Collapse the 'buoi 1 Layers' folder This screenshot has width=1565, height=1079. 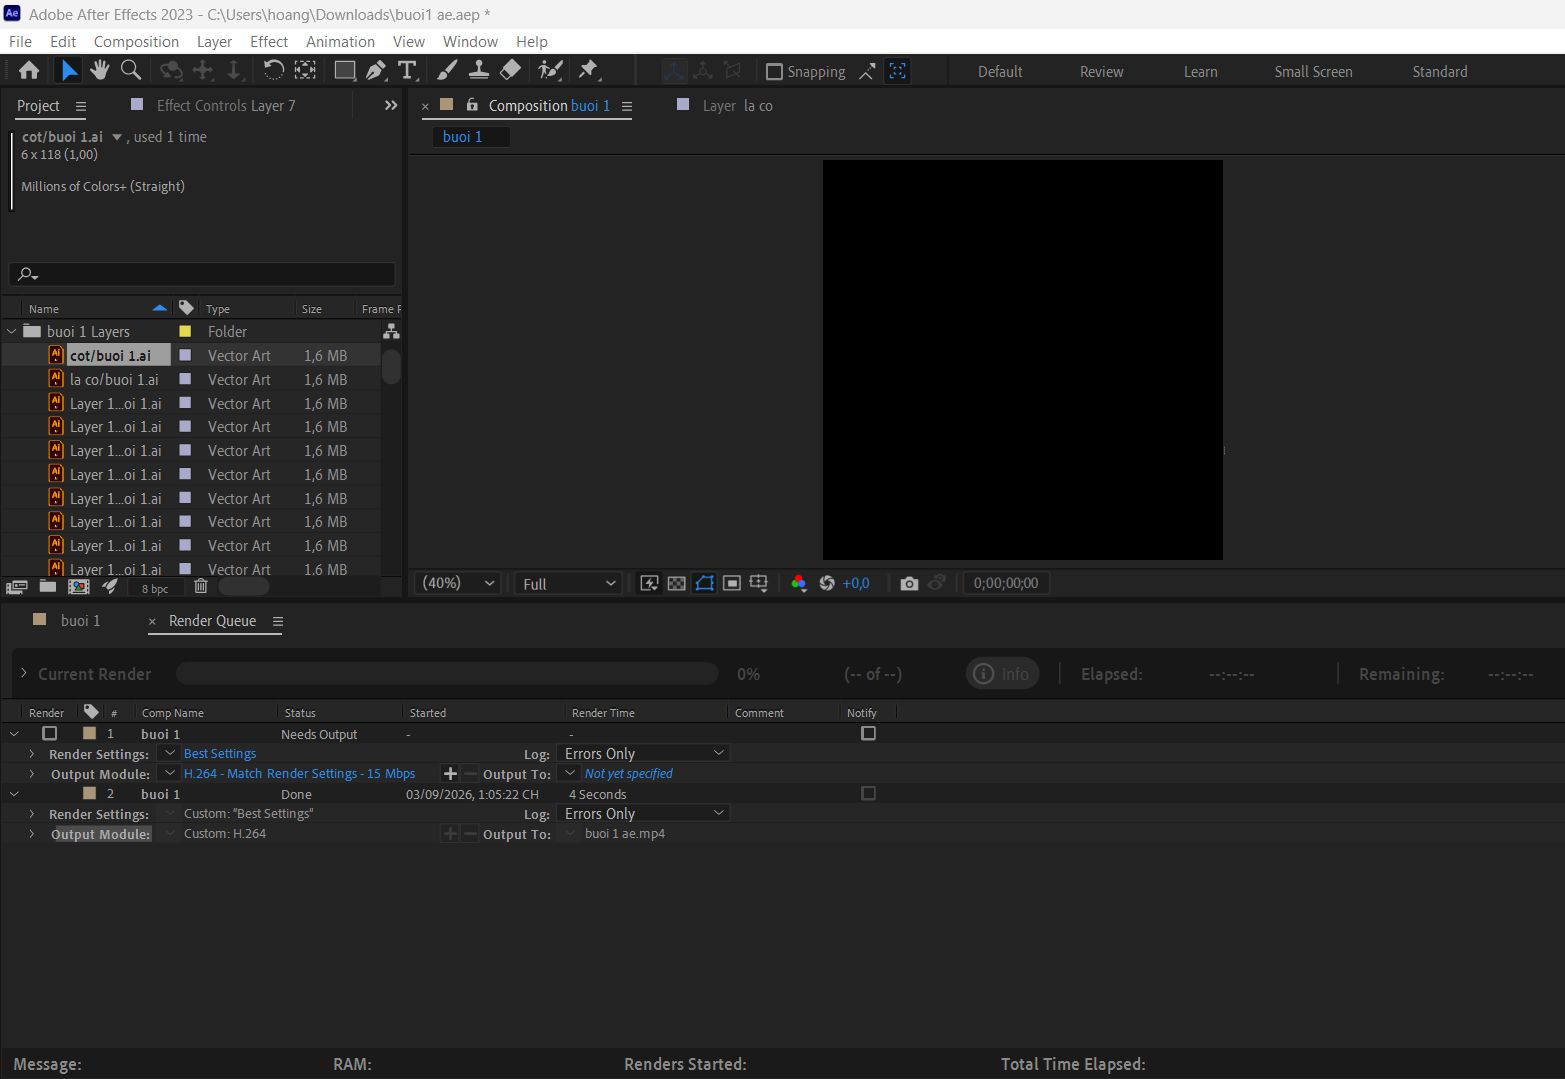click(x=12, y=331)
